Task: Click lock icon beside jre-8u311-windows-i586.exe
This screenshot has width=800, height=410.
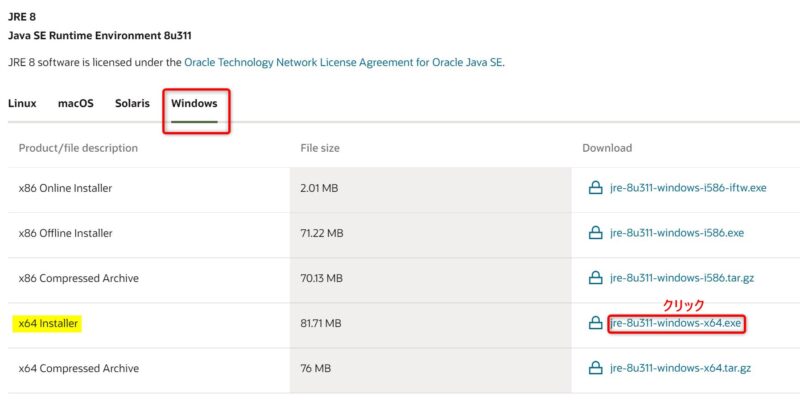Action: click(x=595, y=233)
